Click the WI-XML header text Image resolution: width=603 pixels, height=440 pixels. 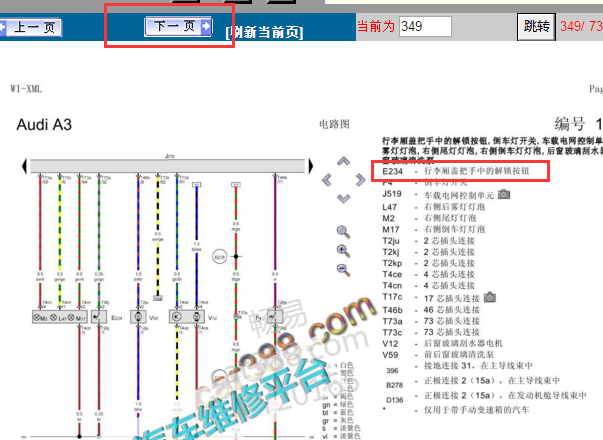pyautogui.click(x=26, y=89)
